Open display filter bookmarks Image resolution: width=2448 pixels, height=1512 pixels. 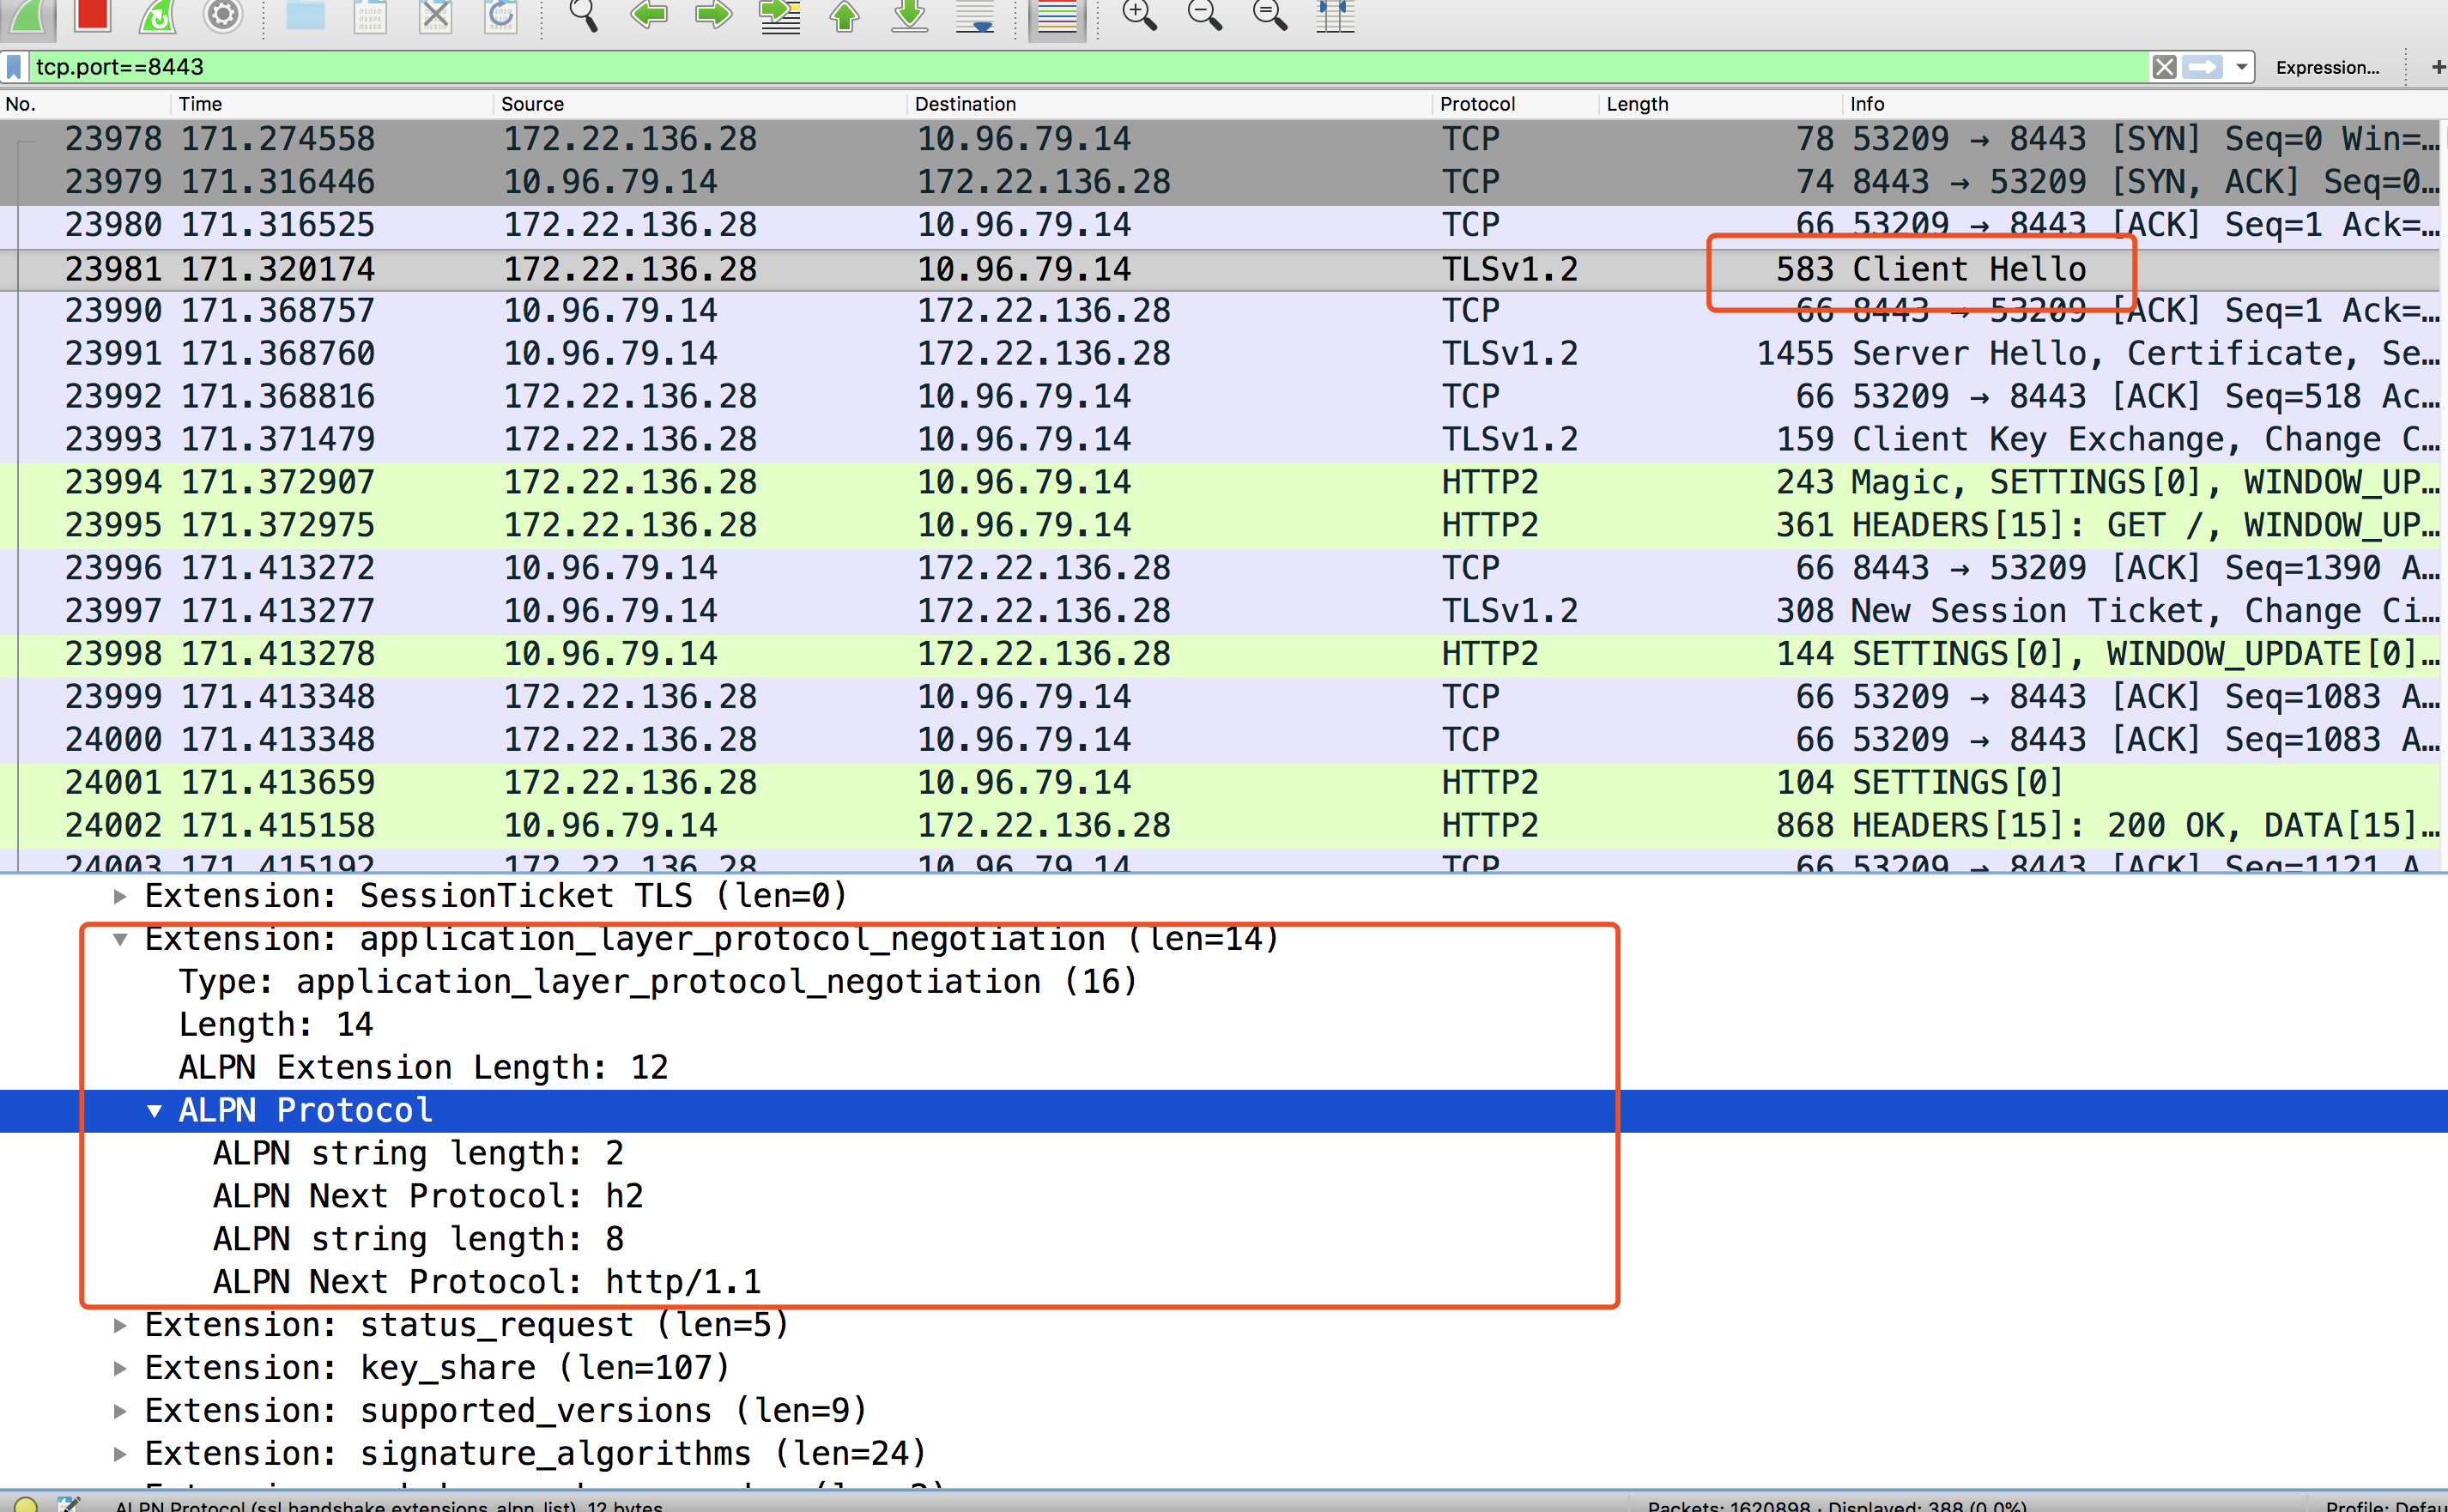click(x=14, y=67)
